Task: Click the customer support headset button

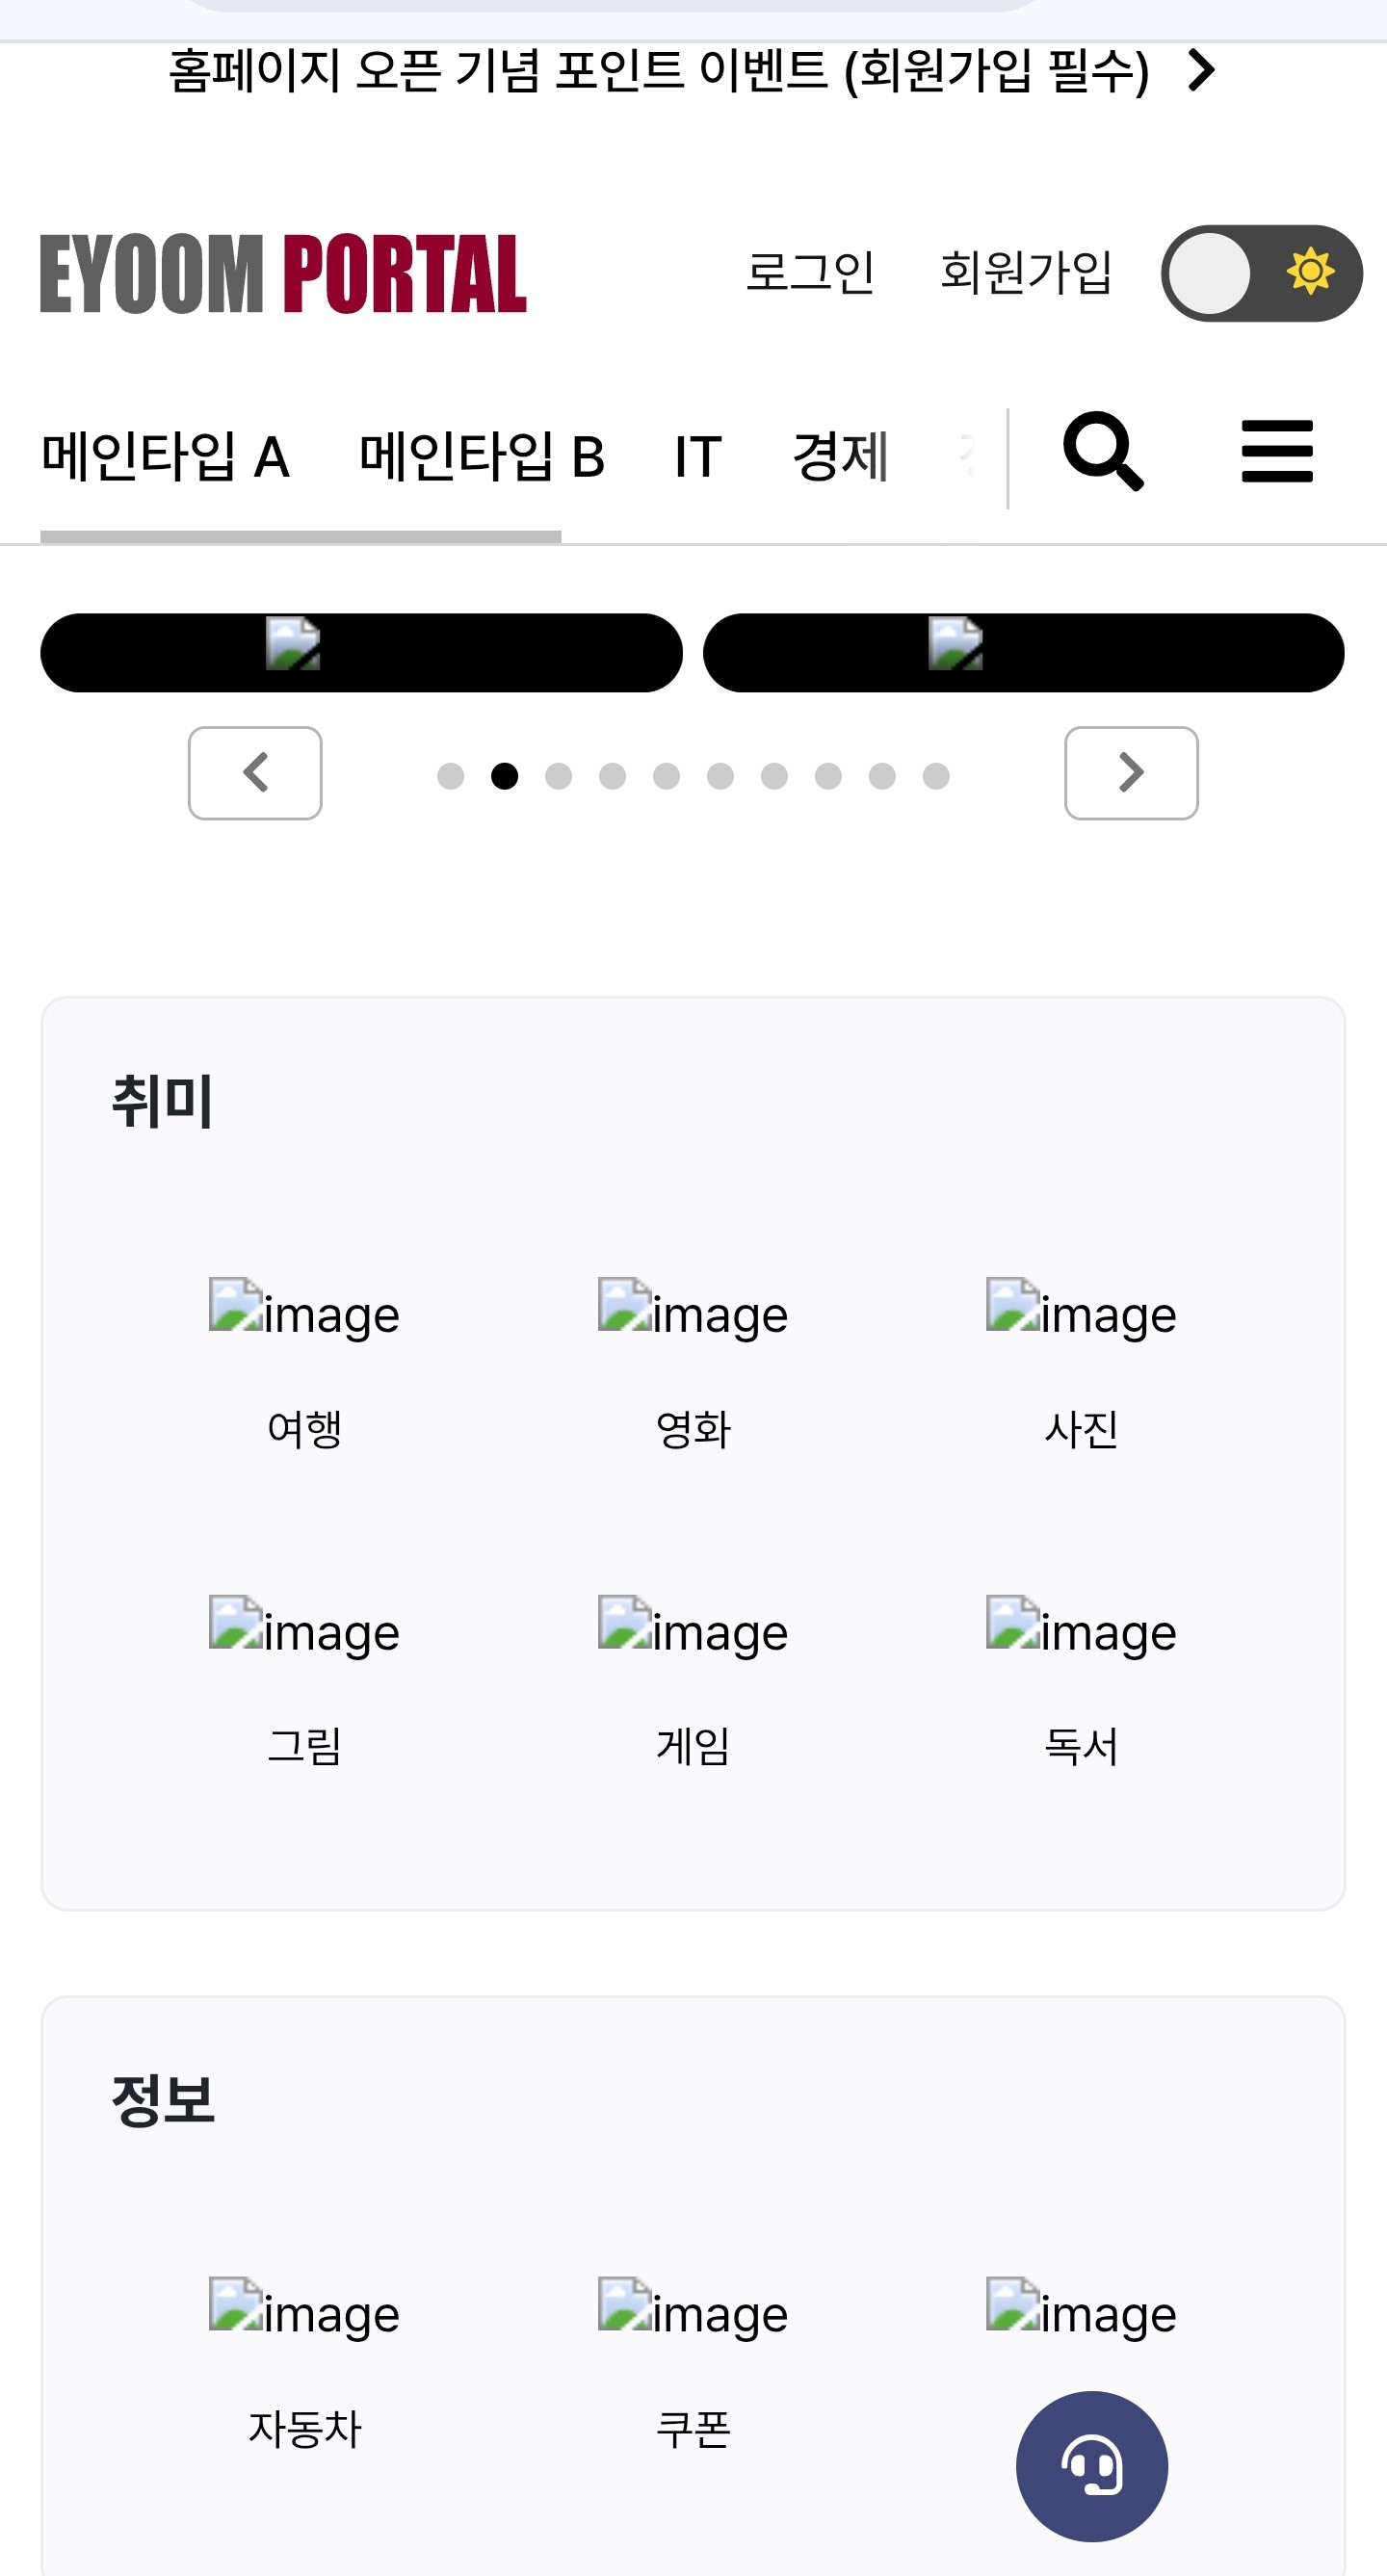Action: pos(1091,2465)
